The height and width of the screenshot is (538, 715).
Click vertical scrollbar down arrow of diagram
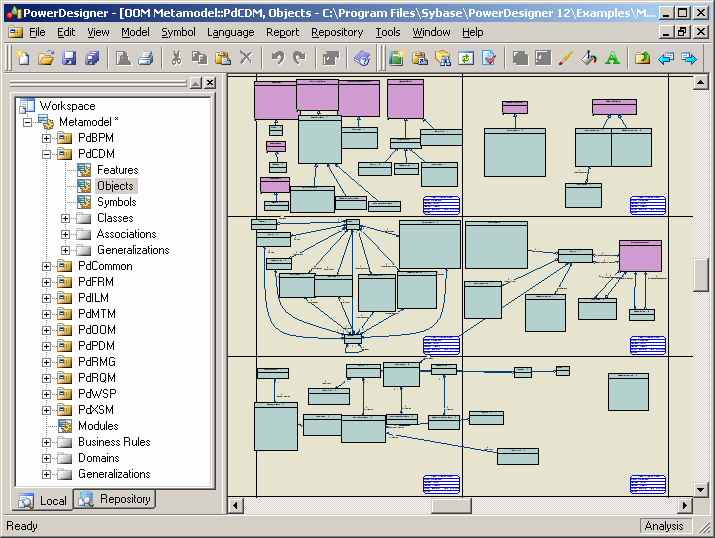point(700,490)
